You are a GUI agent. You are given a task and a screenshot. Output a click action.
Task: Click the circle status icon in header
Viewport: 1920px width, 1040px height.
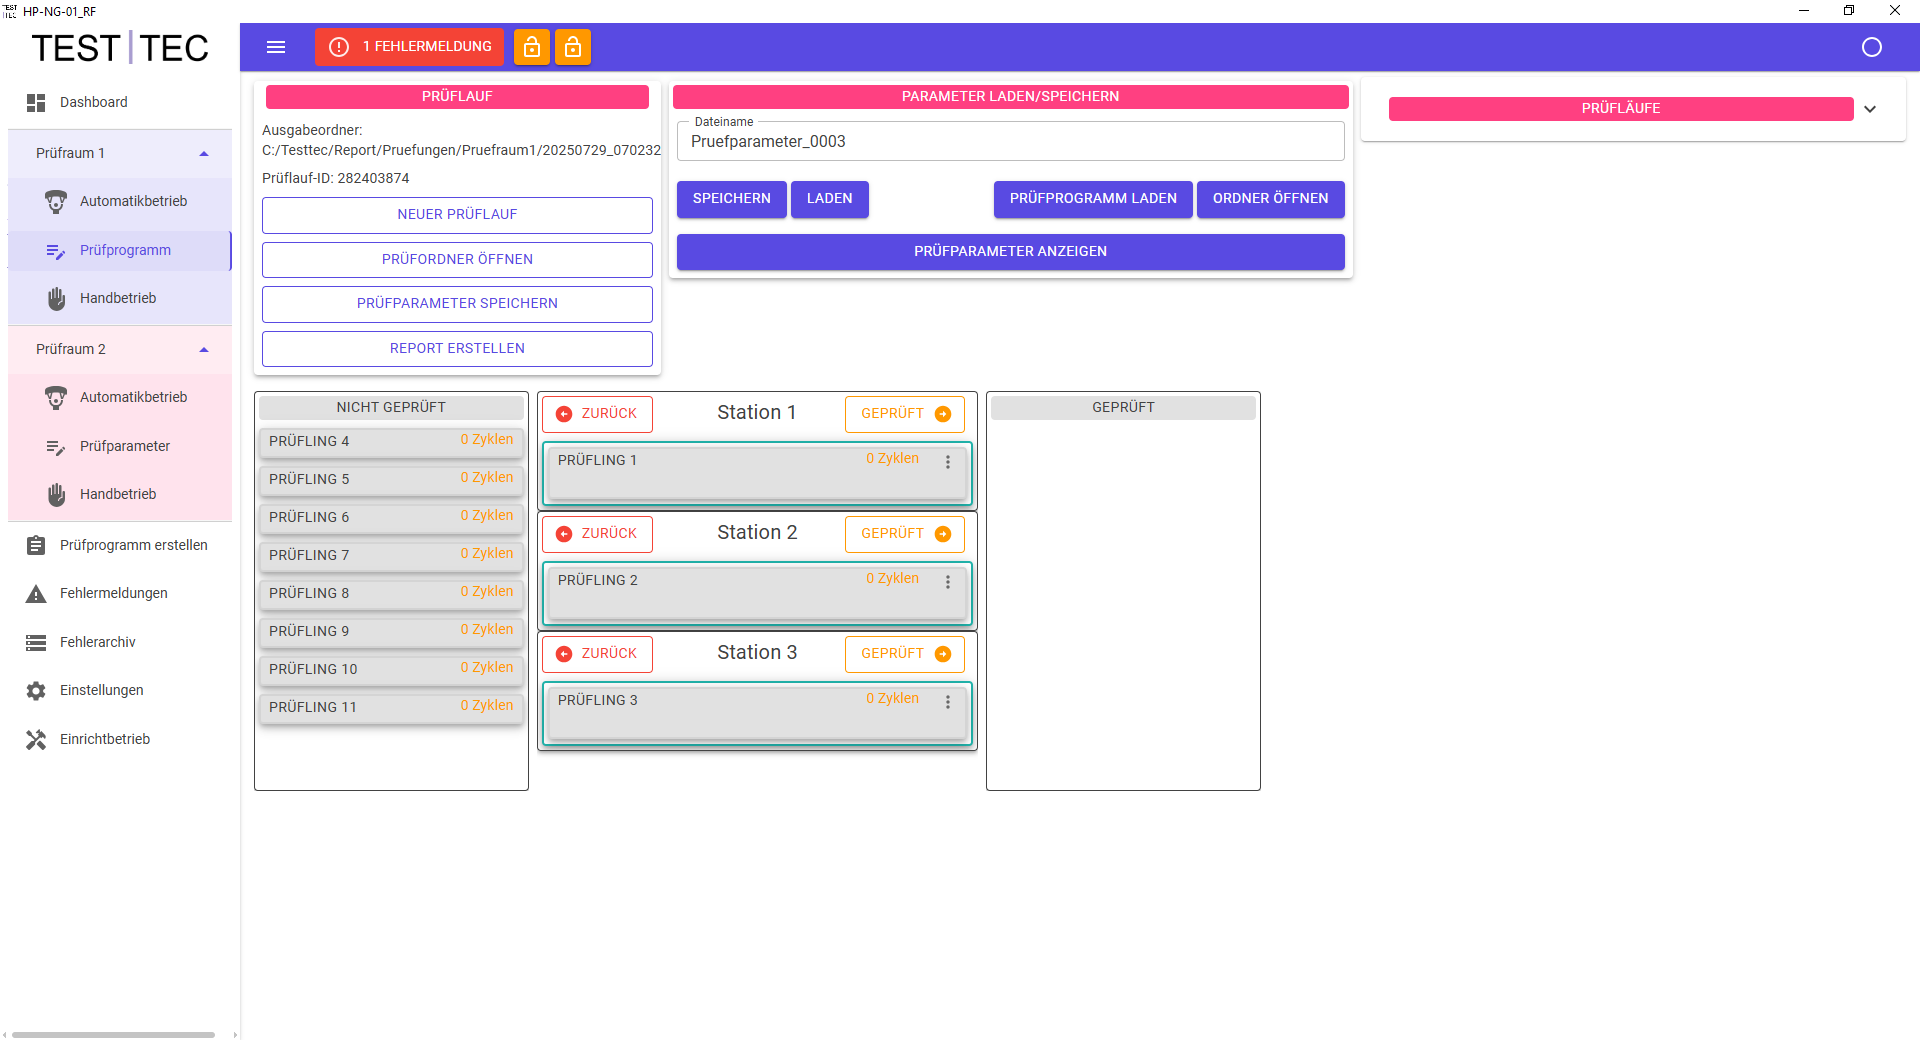click(x=1871, y=47)
